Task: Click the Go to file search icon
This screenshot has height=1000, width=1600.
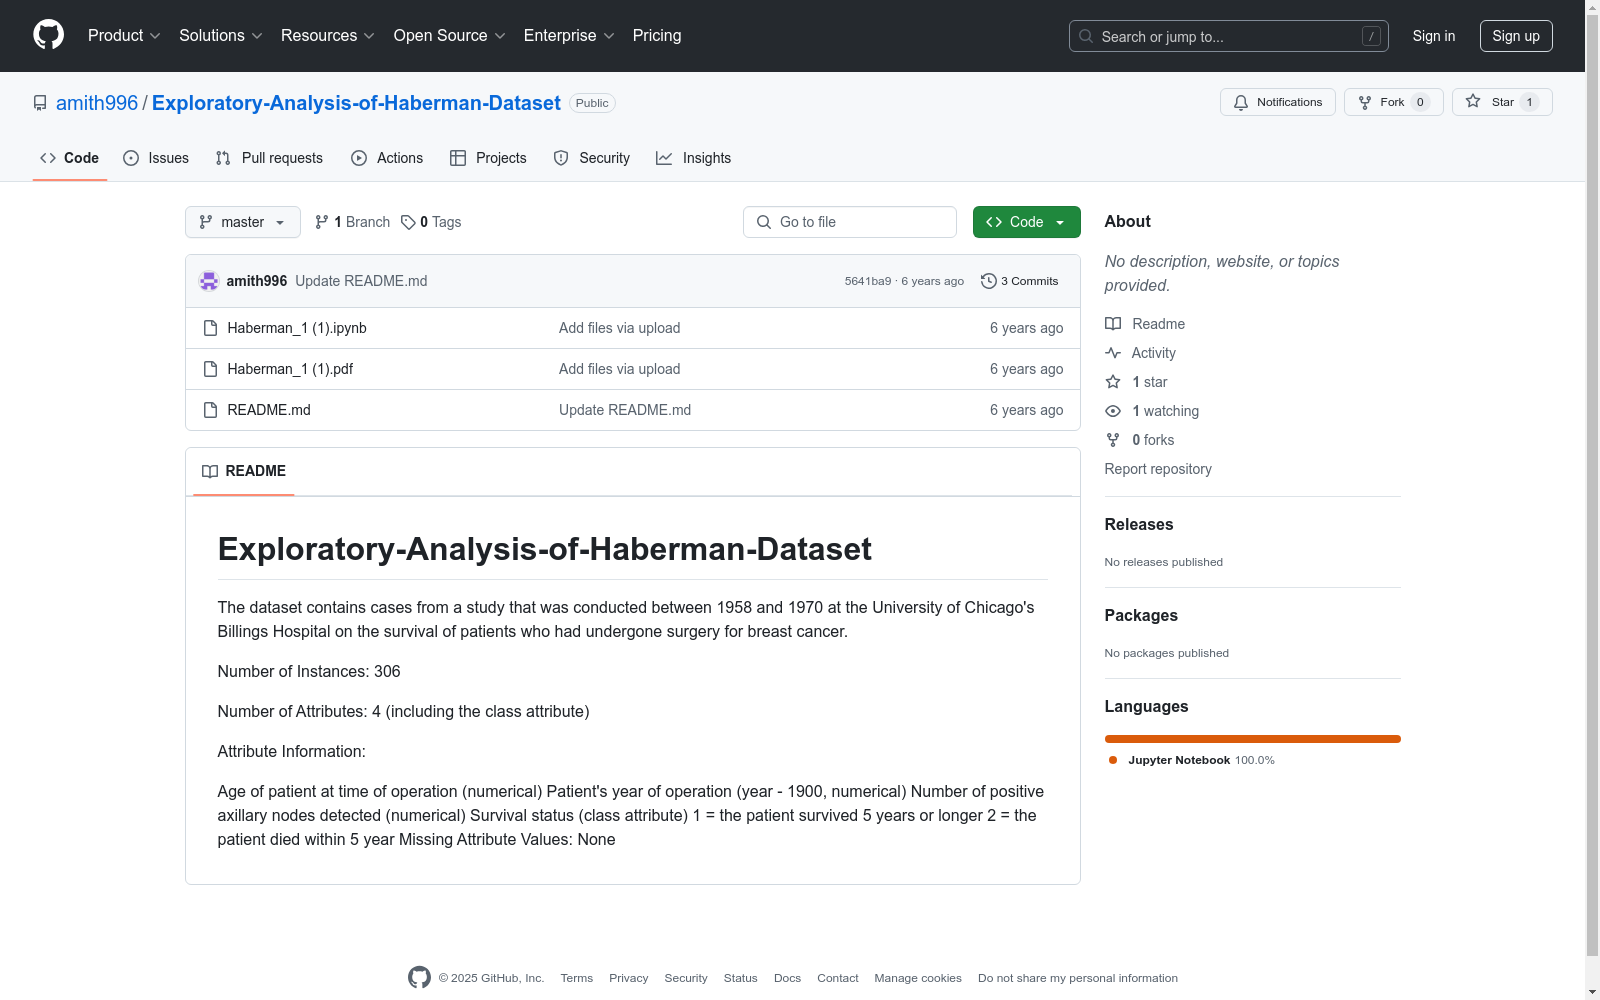Action: pos(764,222)
